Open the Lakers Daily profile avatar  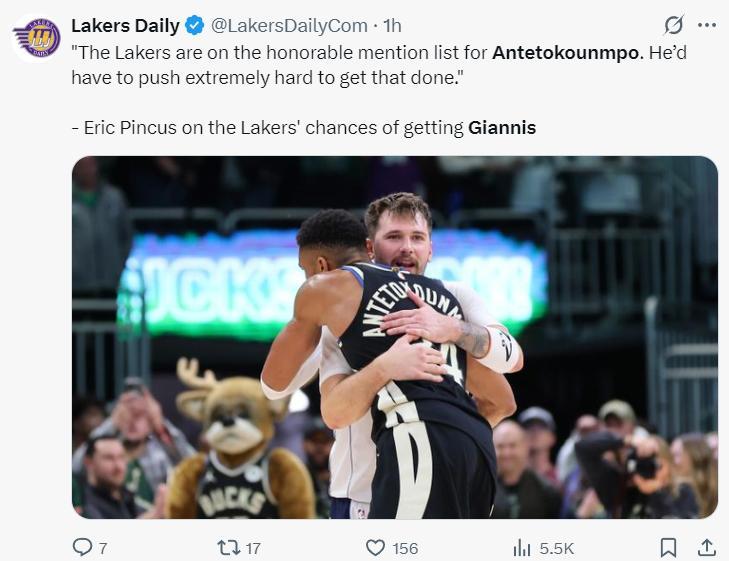(37, 37)
